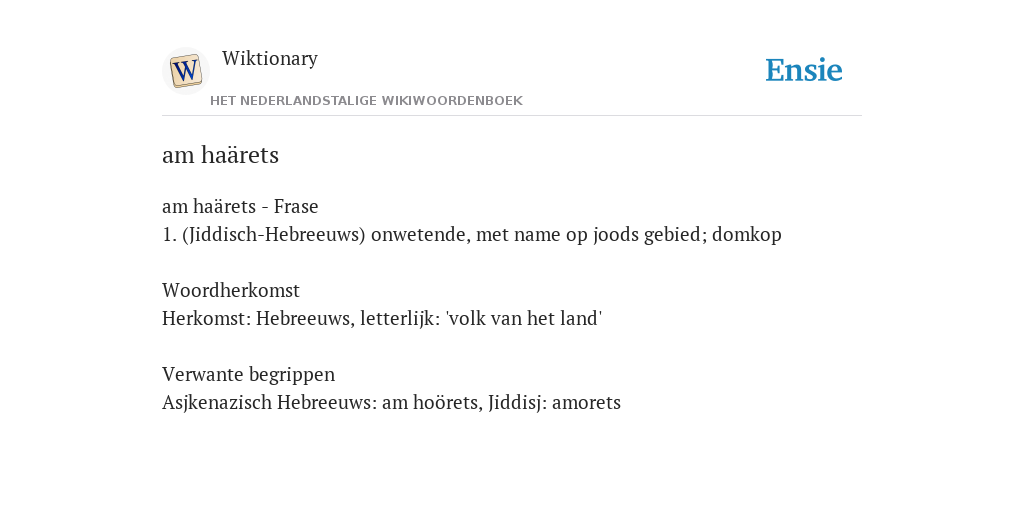Click the line am haärets - Frase
The height and width of the screenshot is (512, 1024).
240,206
